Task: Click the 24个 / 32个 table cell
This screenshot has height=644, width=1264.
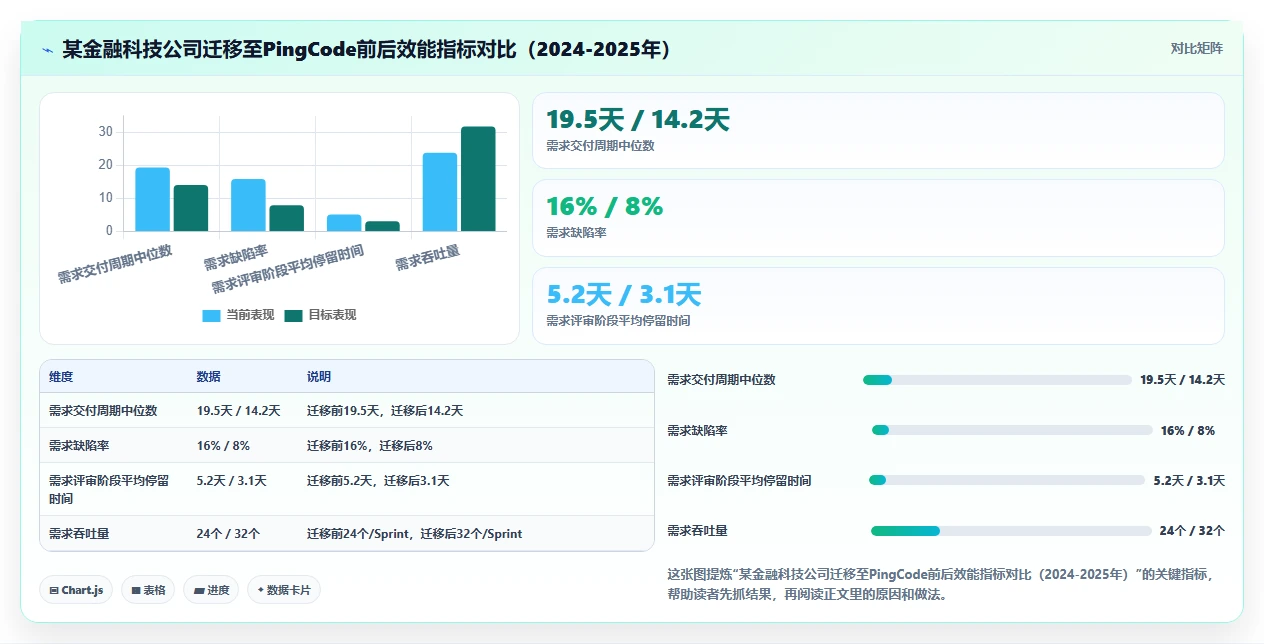Action: click(x=228, y=534)
